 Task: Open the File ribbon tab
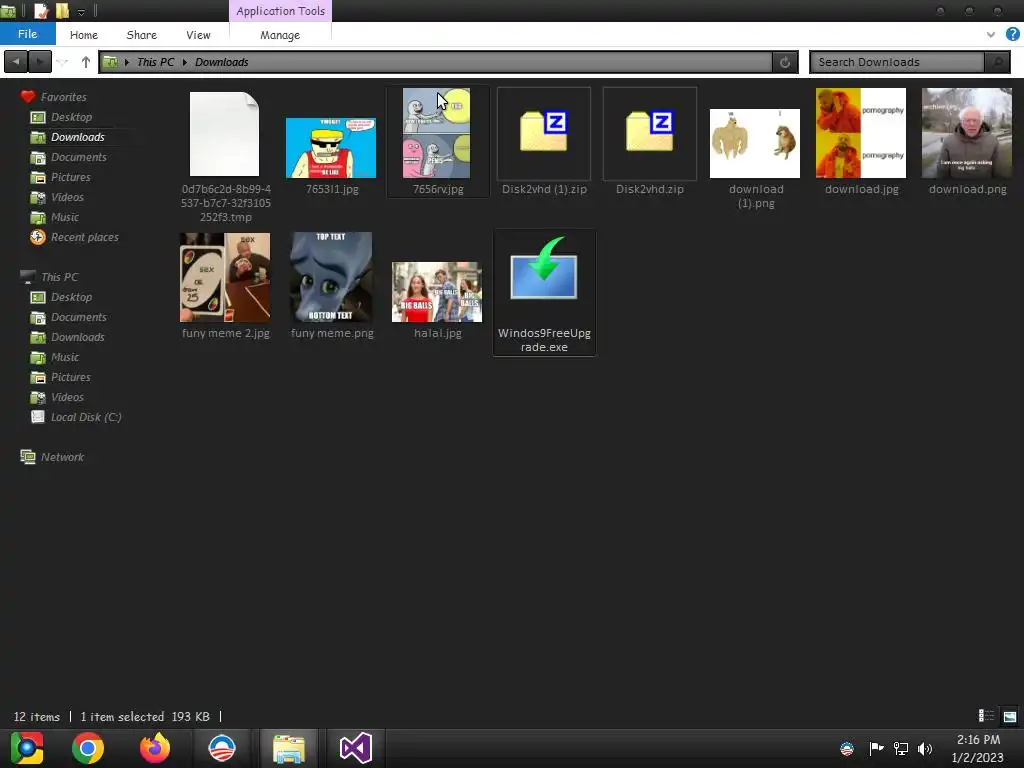click(27, 34)
